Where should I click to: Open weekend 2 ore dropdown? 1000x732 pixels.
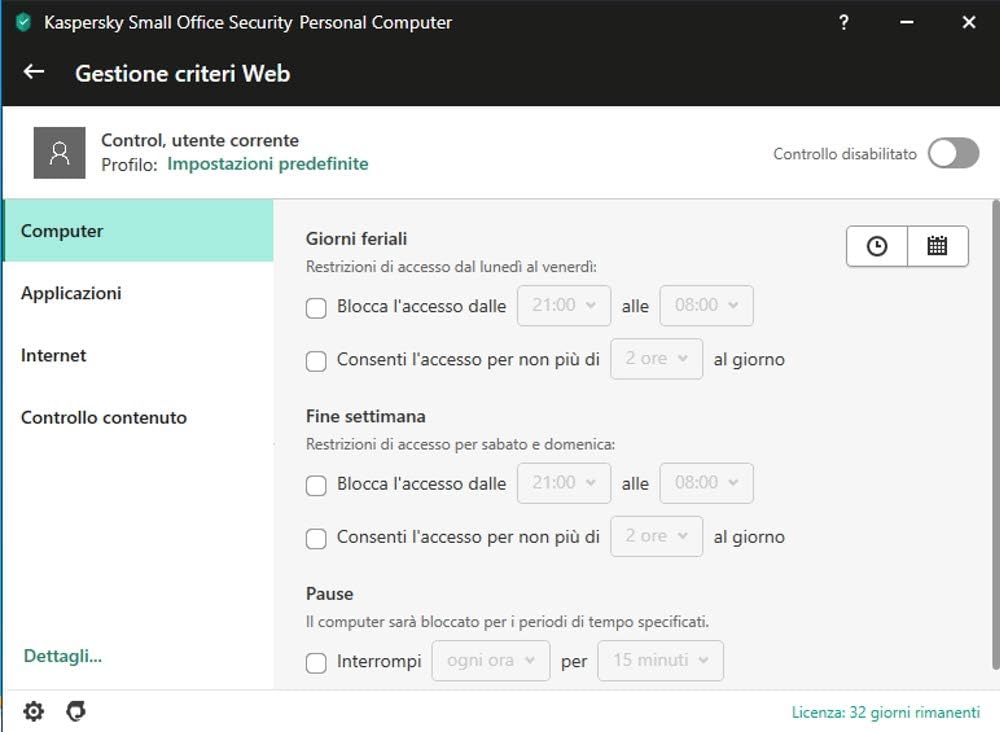(x=656, y=536)
